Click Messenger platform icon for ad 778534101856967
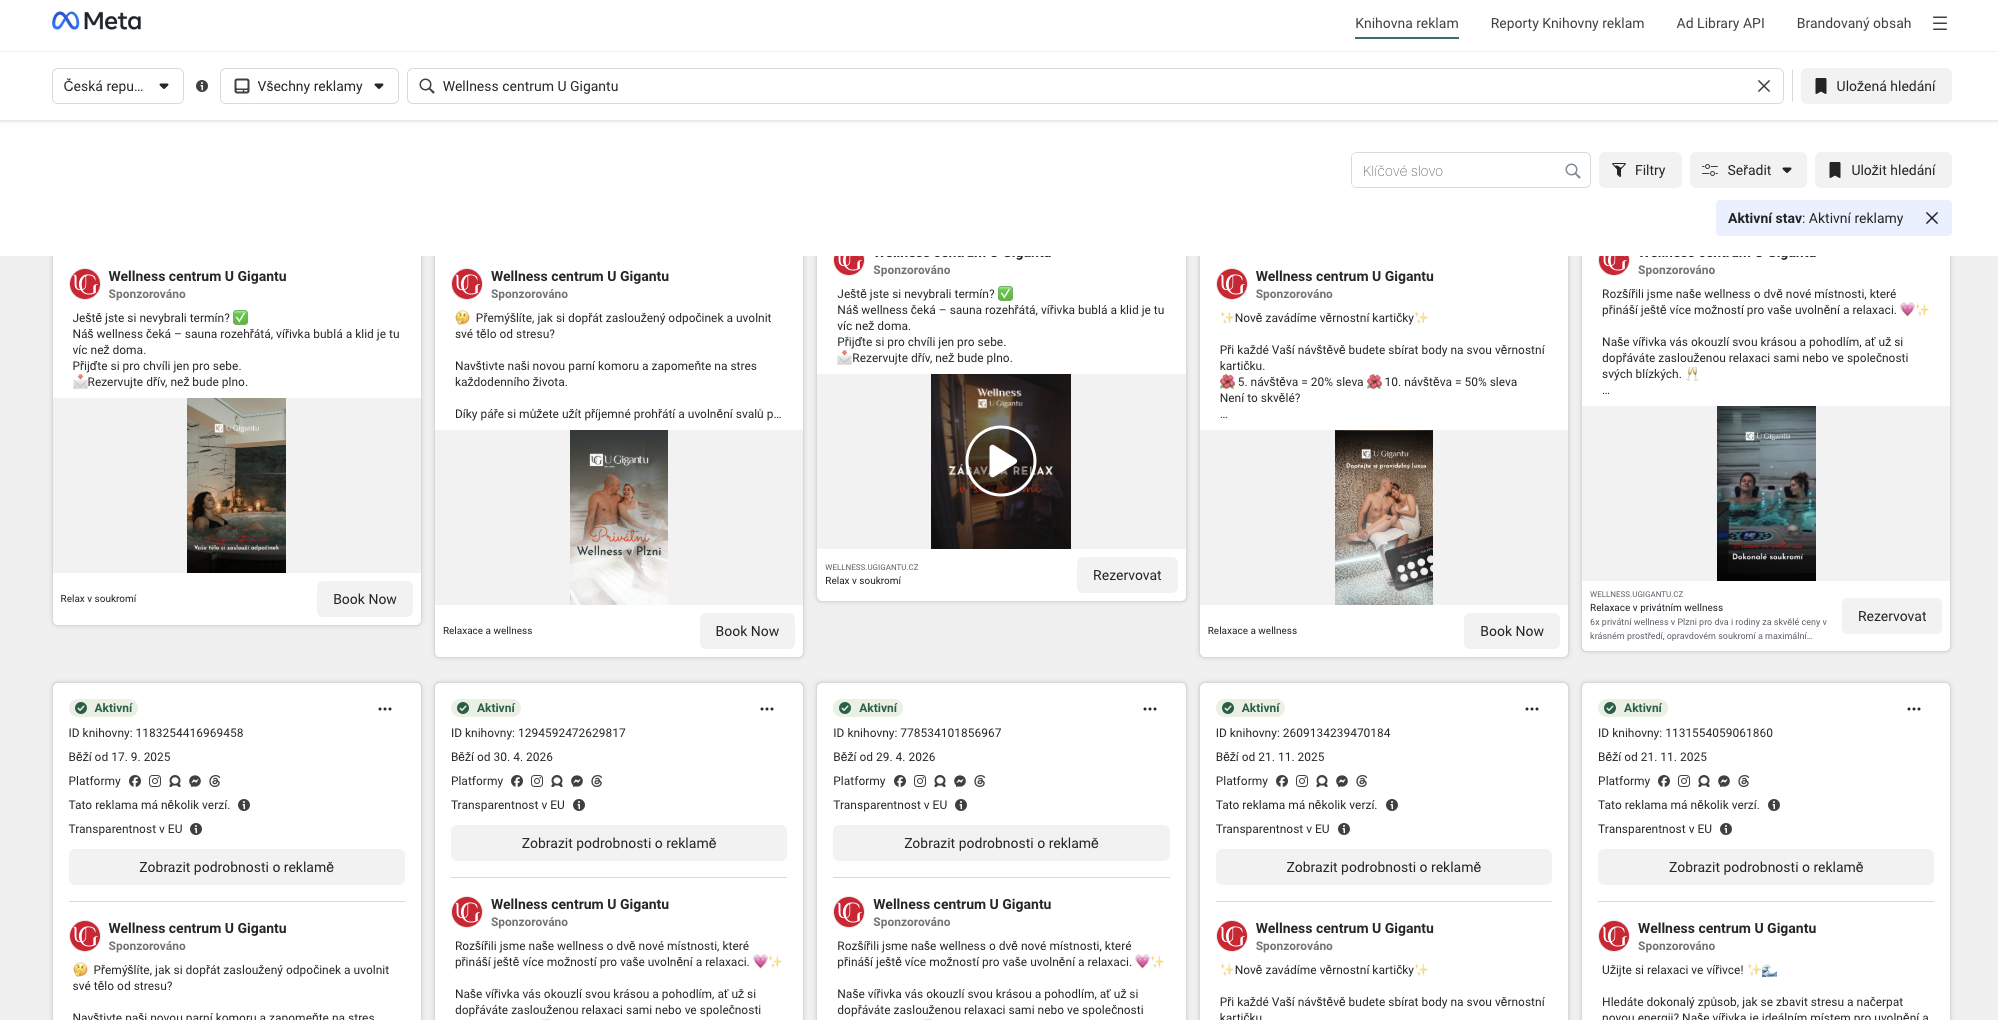1998x1020 pixels. [960, 781]
